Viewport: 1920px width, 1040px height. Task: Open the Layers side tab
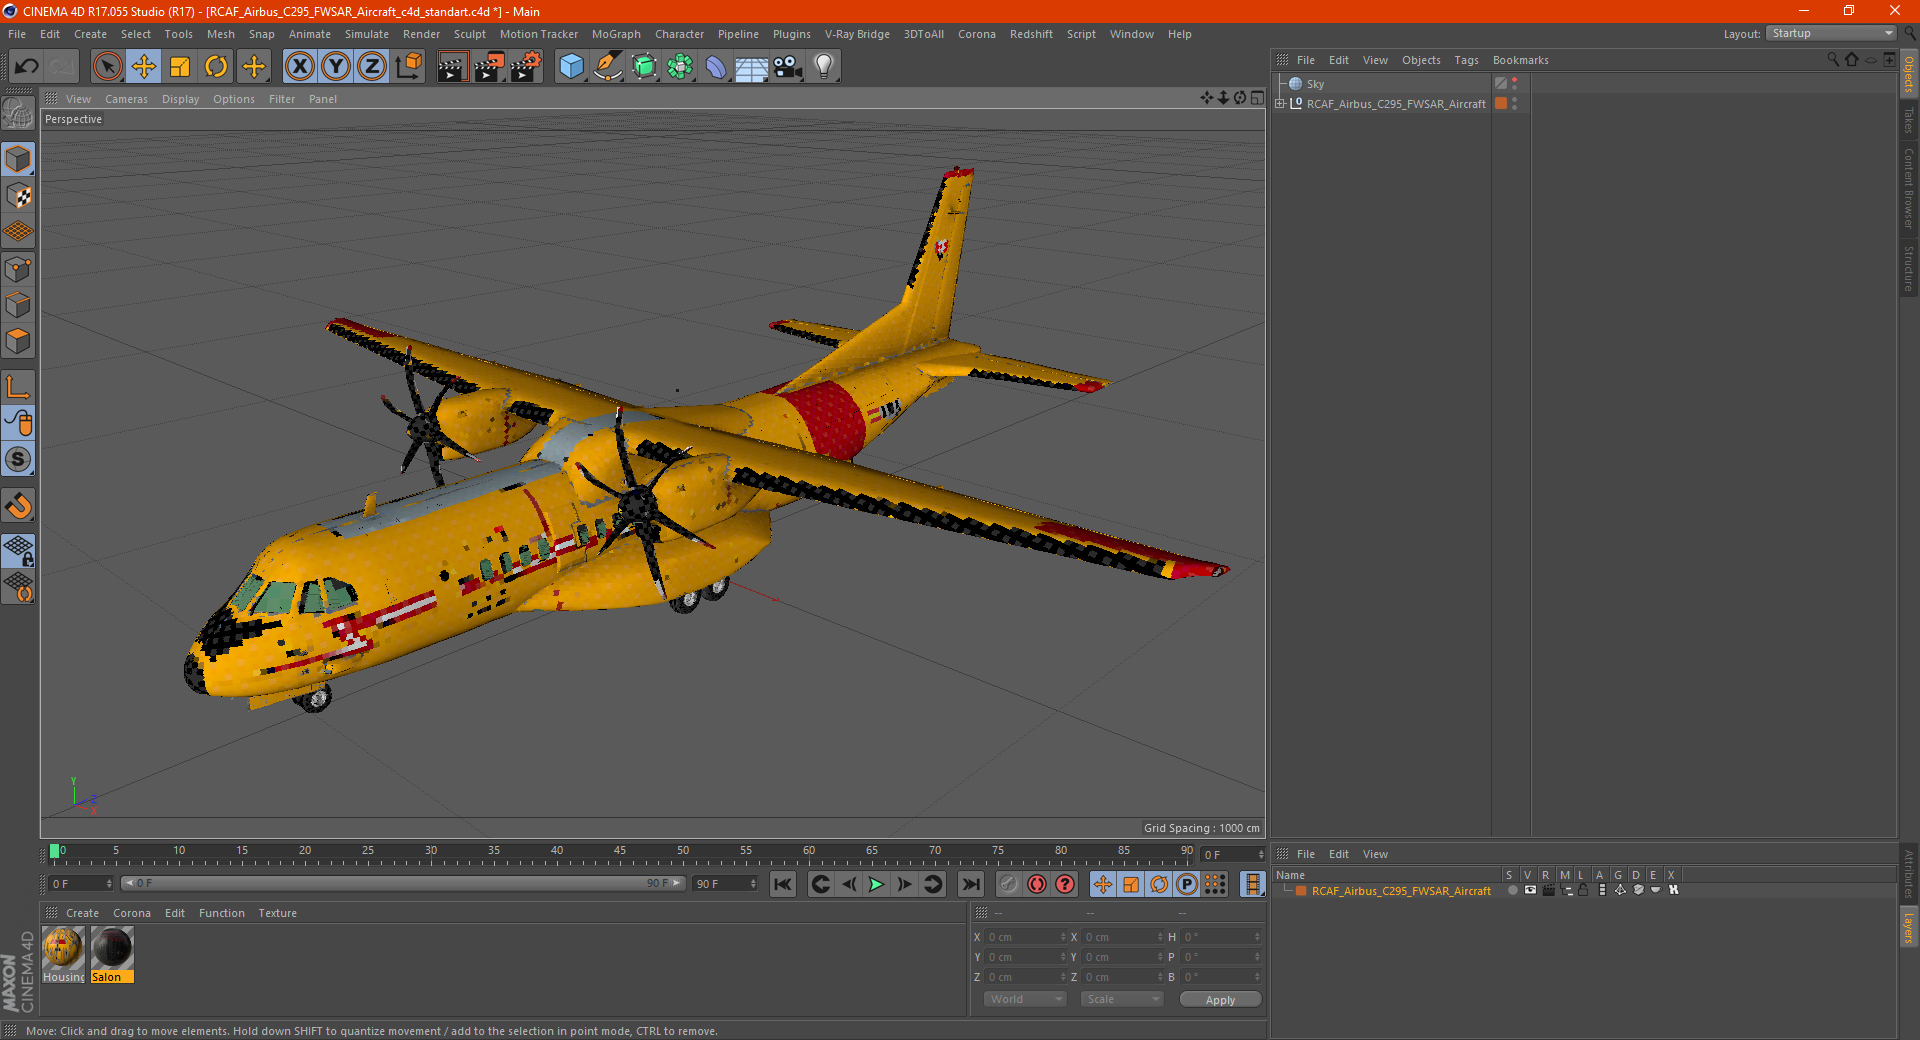coord(1908,927)
